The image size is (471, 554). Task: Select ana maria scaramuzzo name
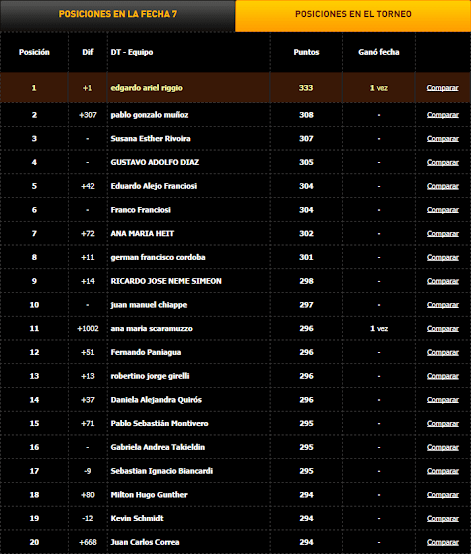tap(152, 329)
